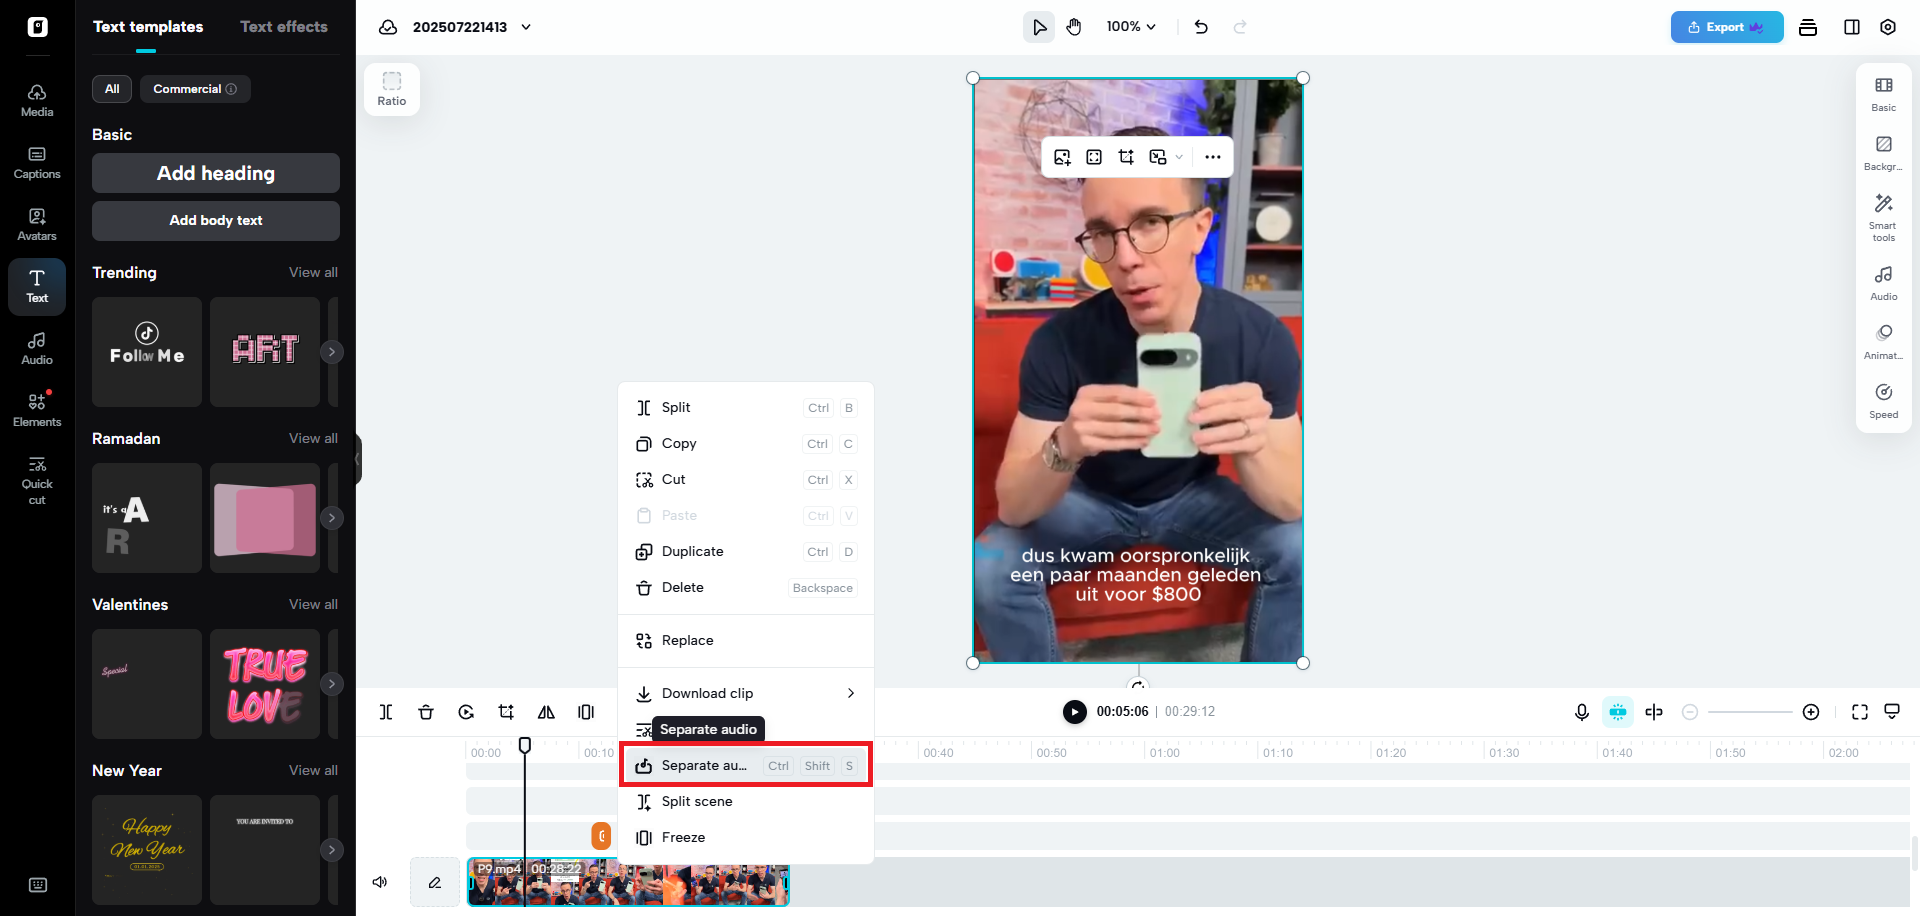
Task: Undo the last action
Action: point(1201,27)
